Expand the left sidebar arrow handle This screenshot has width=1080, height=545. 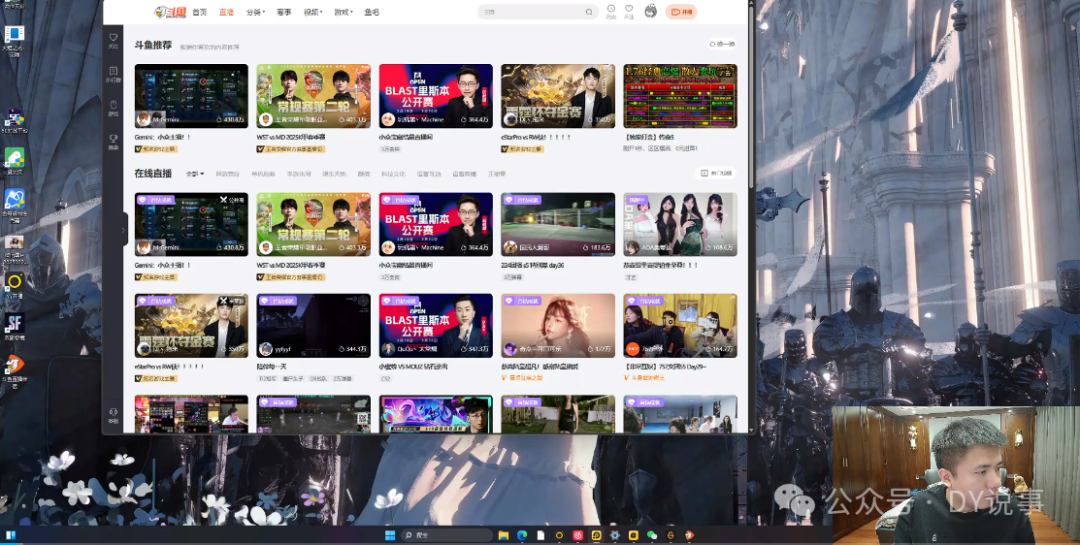124,230
